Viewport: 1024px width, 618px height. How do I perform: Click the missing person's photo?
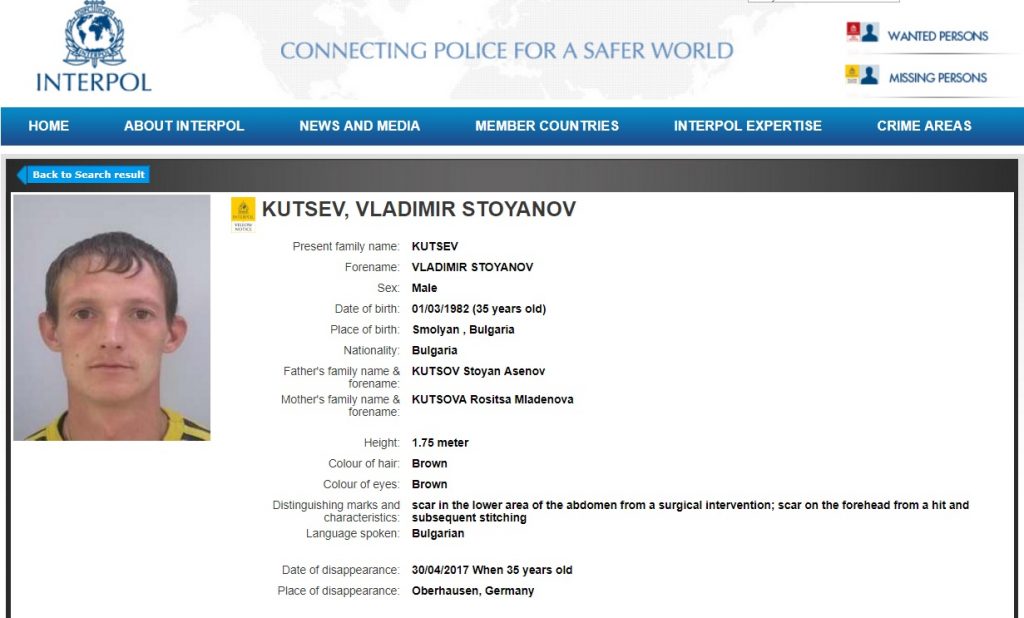click(x=112, y=317)
